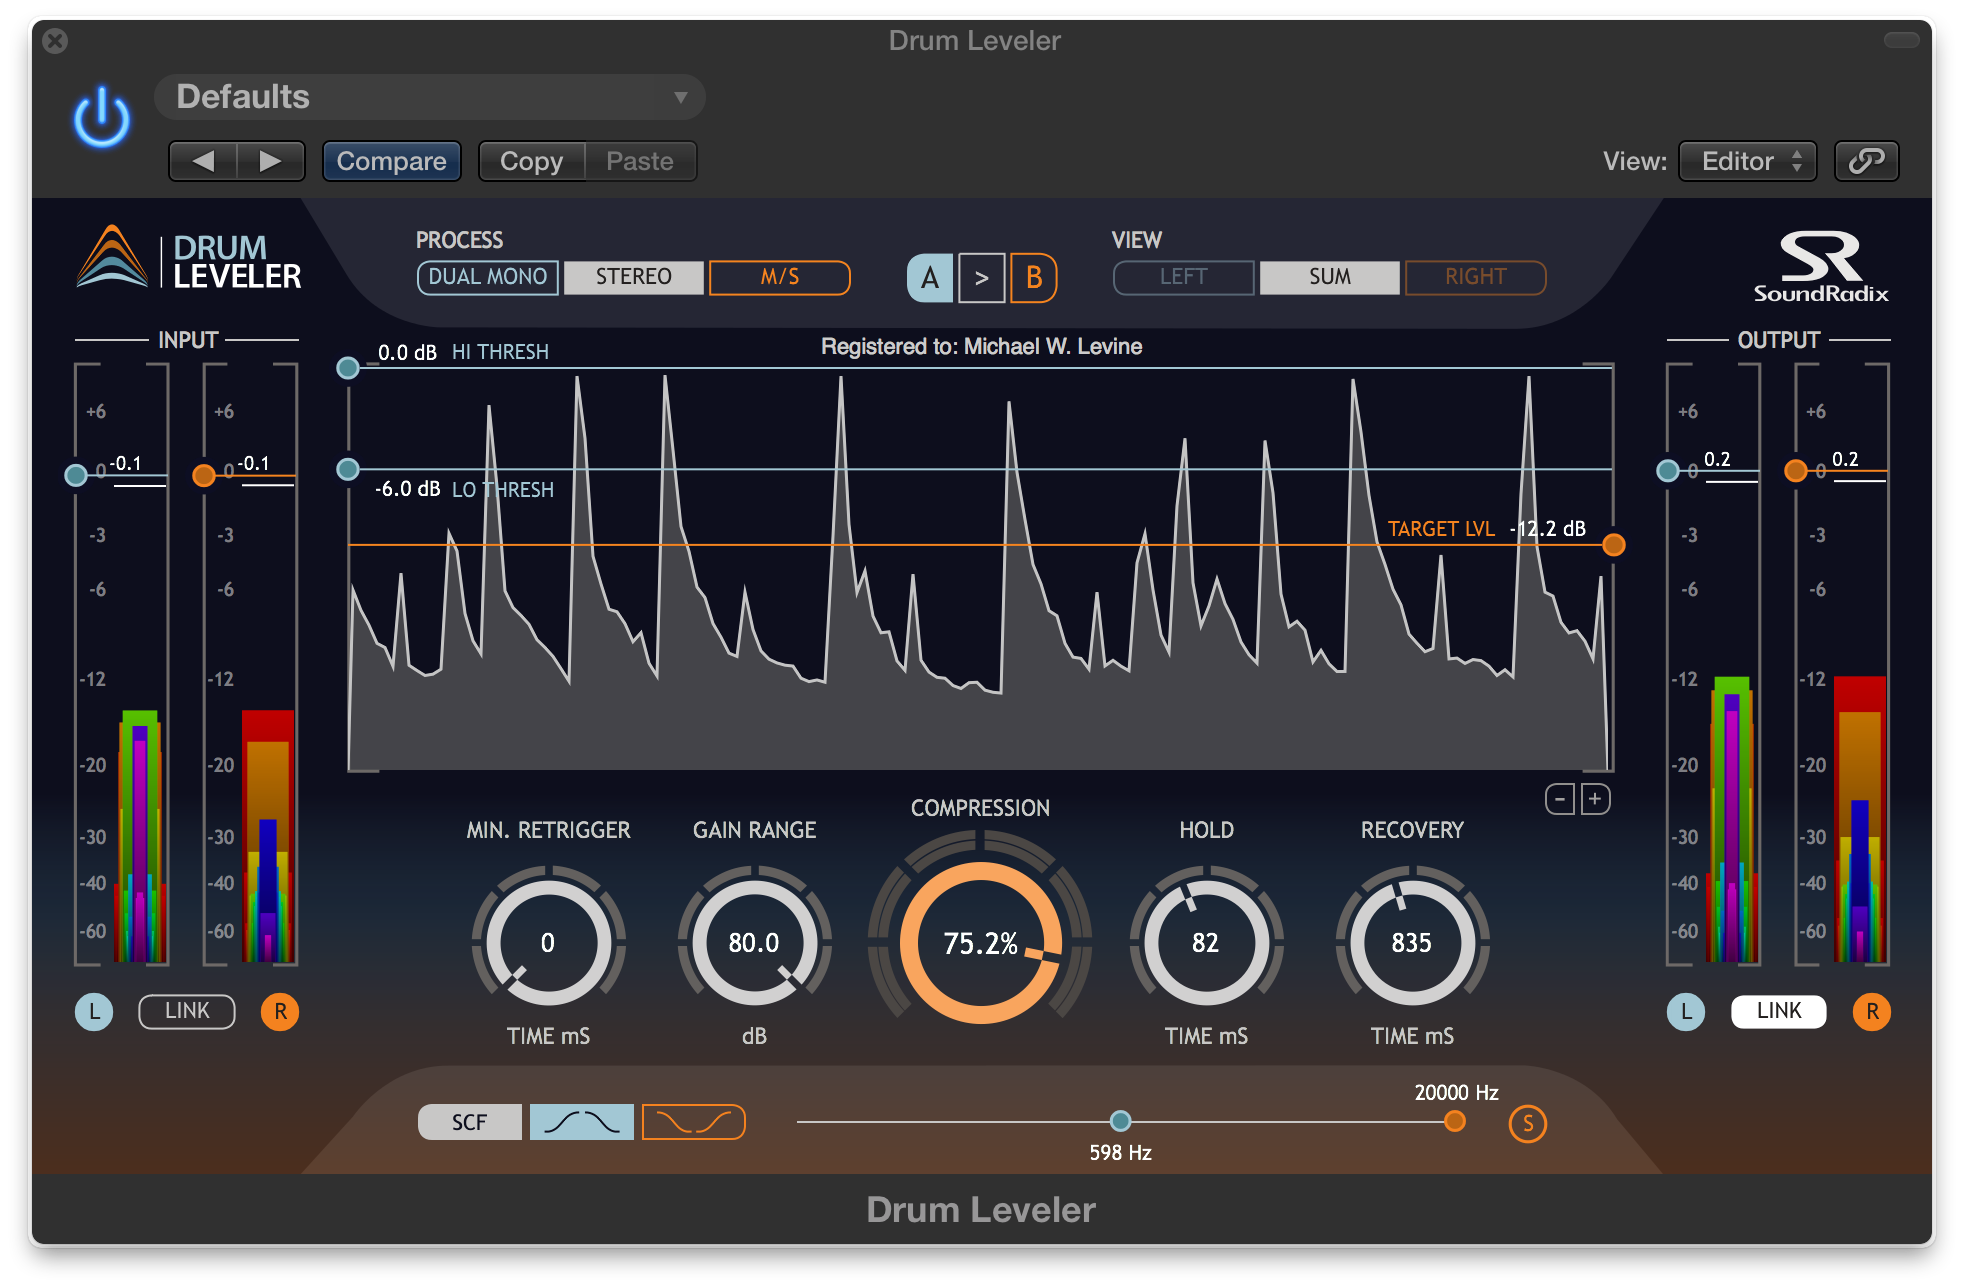
Task: Enable the SCF sidechain filter
Action: pos(469,1122)
